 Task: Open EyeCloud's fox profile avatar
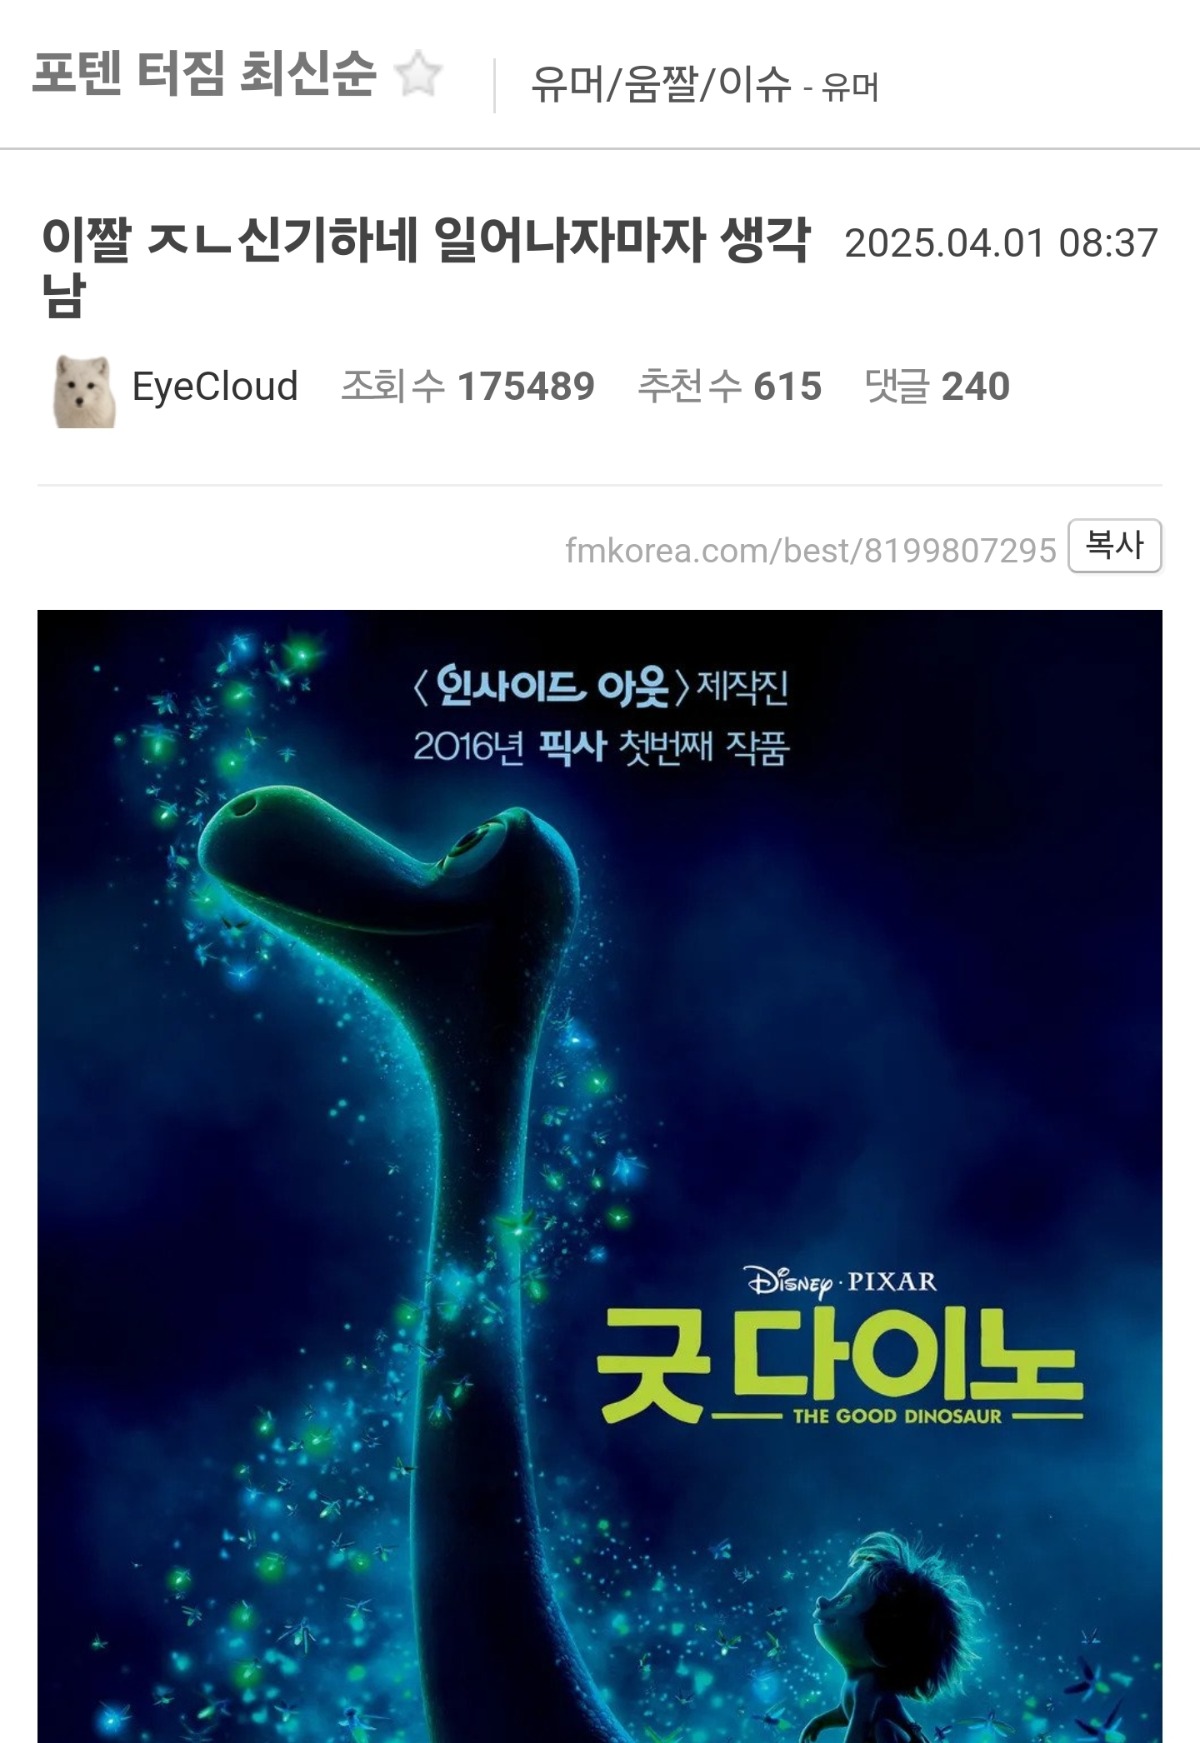[x=84, y=390]
